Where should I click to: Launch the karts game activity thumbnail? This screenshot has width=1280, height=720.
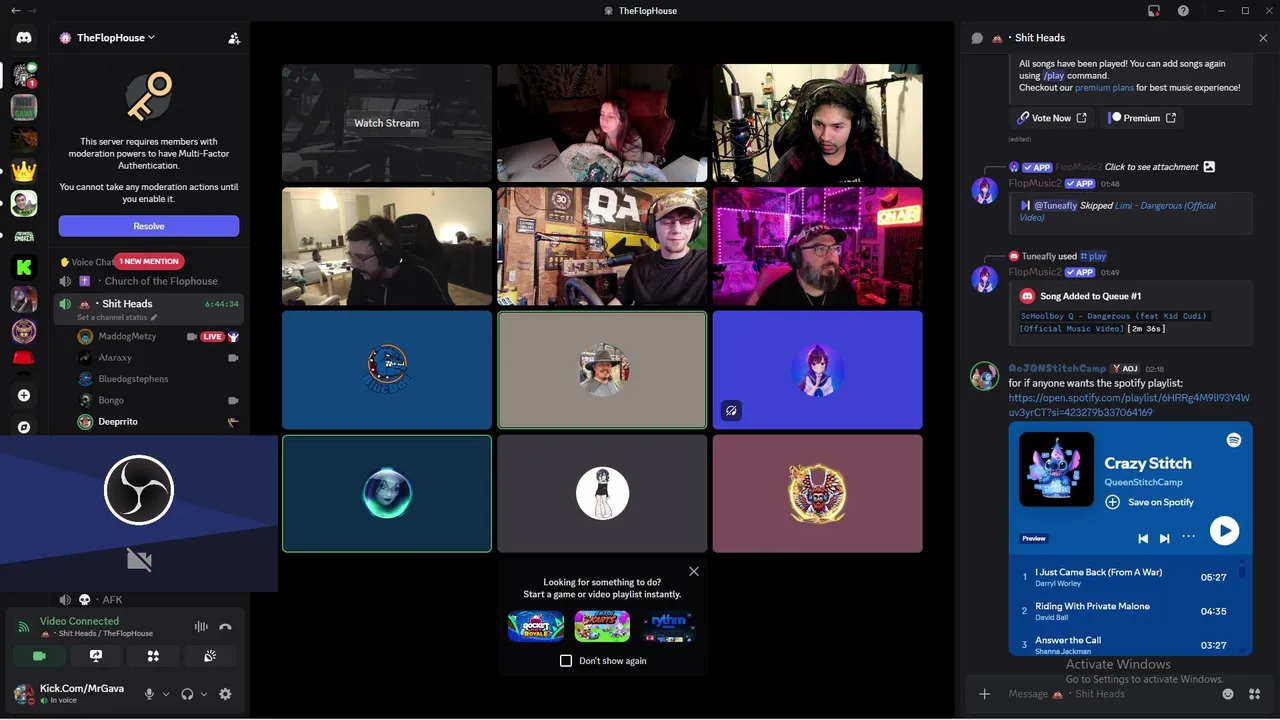[602, 626]
